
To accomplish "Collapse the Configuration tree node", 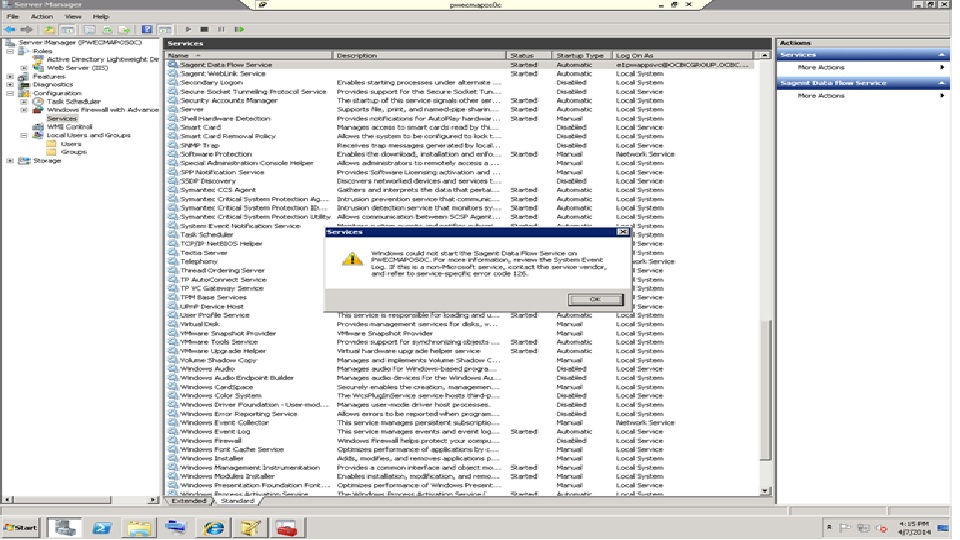I will coord(10,93).
